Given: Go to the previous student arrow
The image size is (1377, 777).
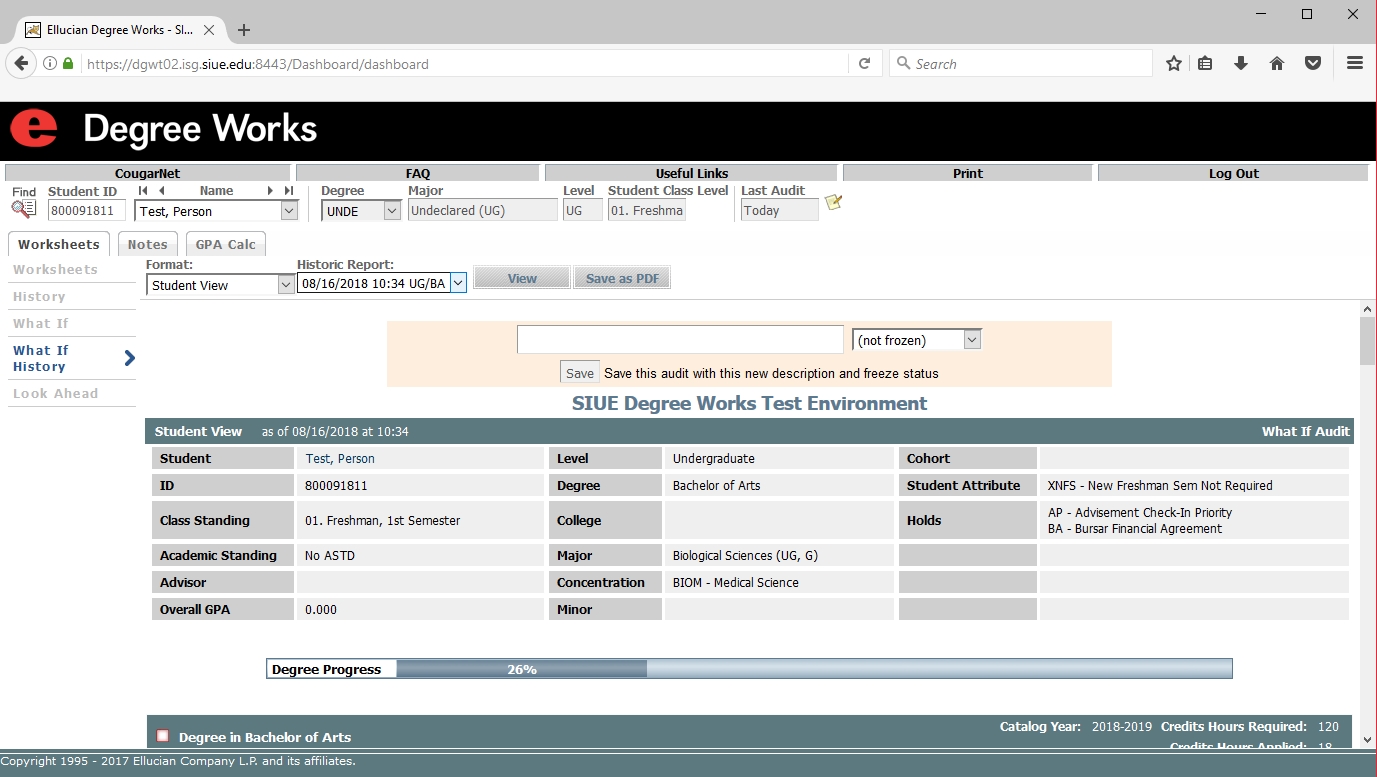Looking at the screenshot, I should (x=161, y=191).
